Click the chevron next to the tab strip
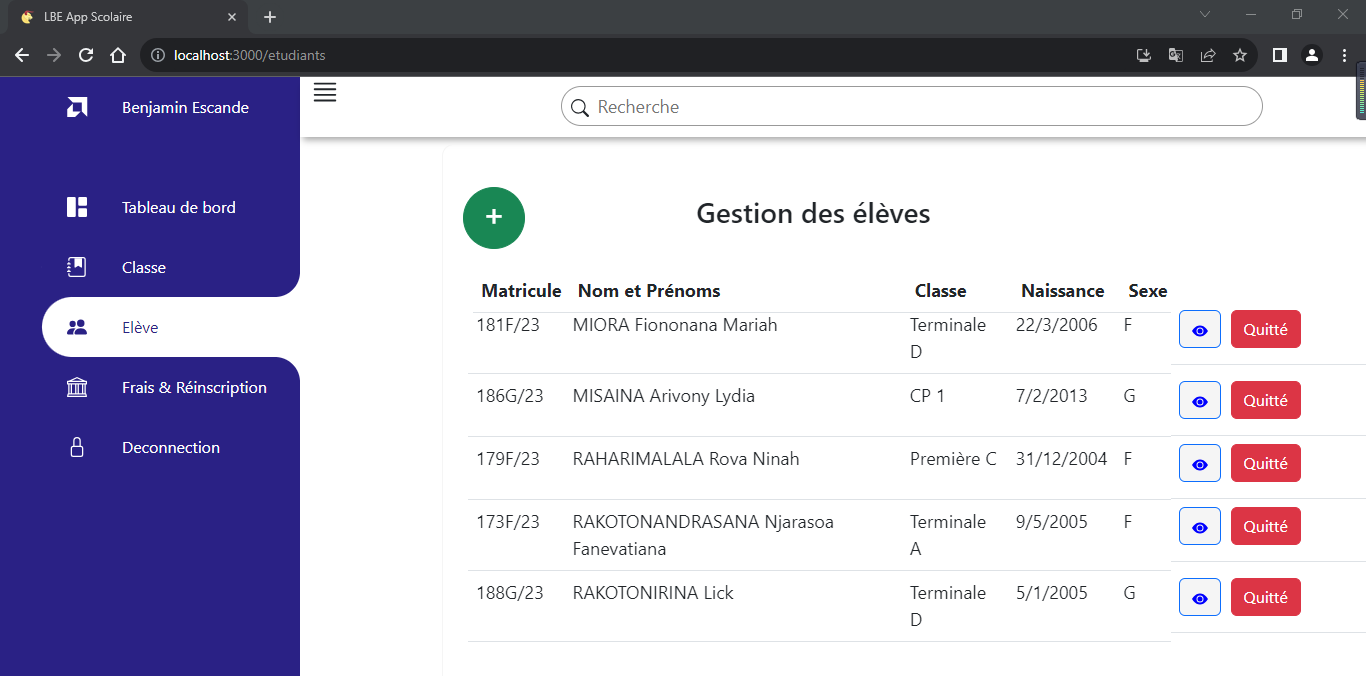Screen dimensions: 1366x676 [1204, 15]
